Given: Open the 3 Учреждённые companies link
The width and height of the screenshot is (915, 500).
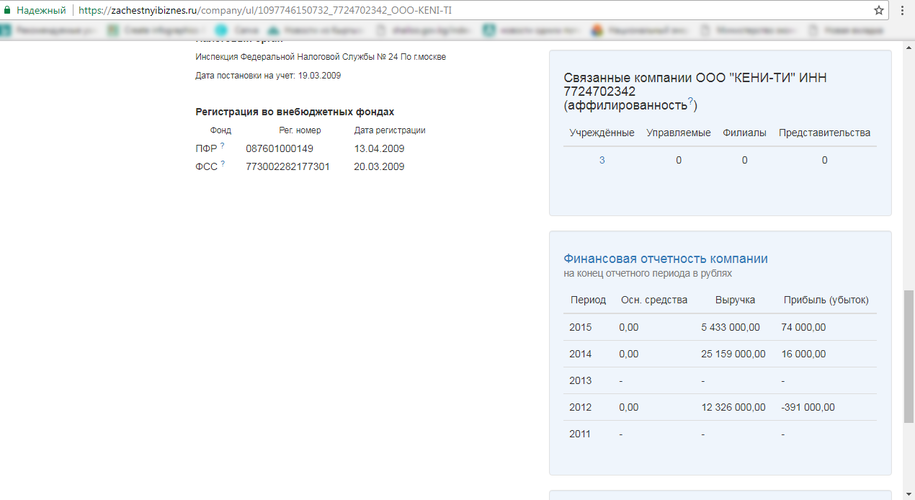Looking at the screenshot, I should coord(602,160).
